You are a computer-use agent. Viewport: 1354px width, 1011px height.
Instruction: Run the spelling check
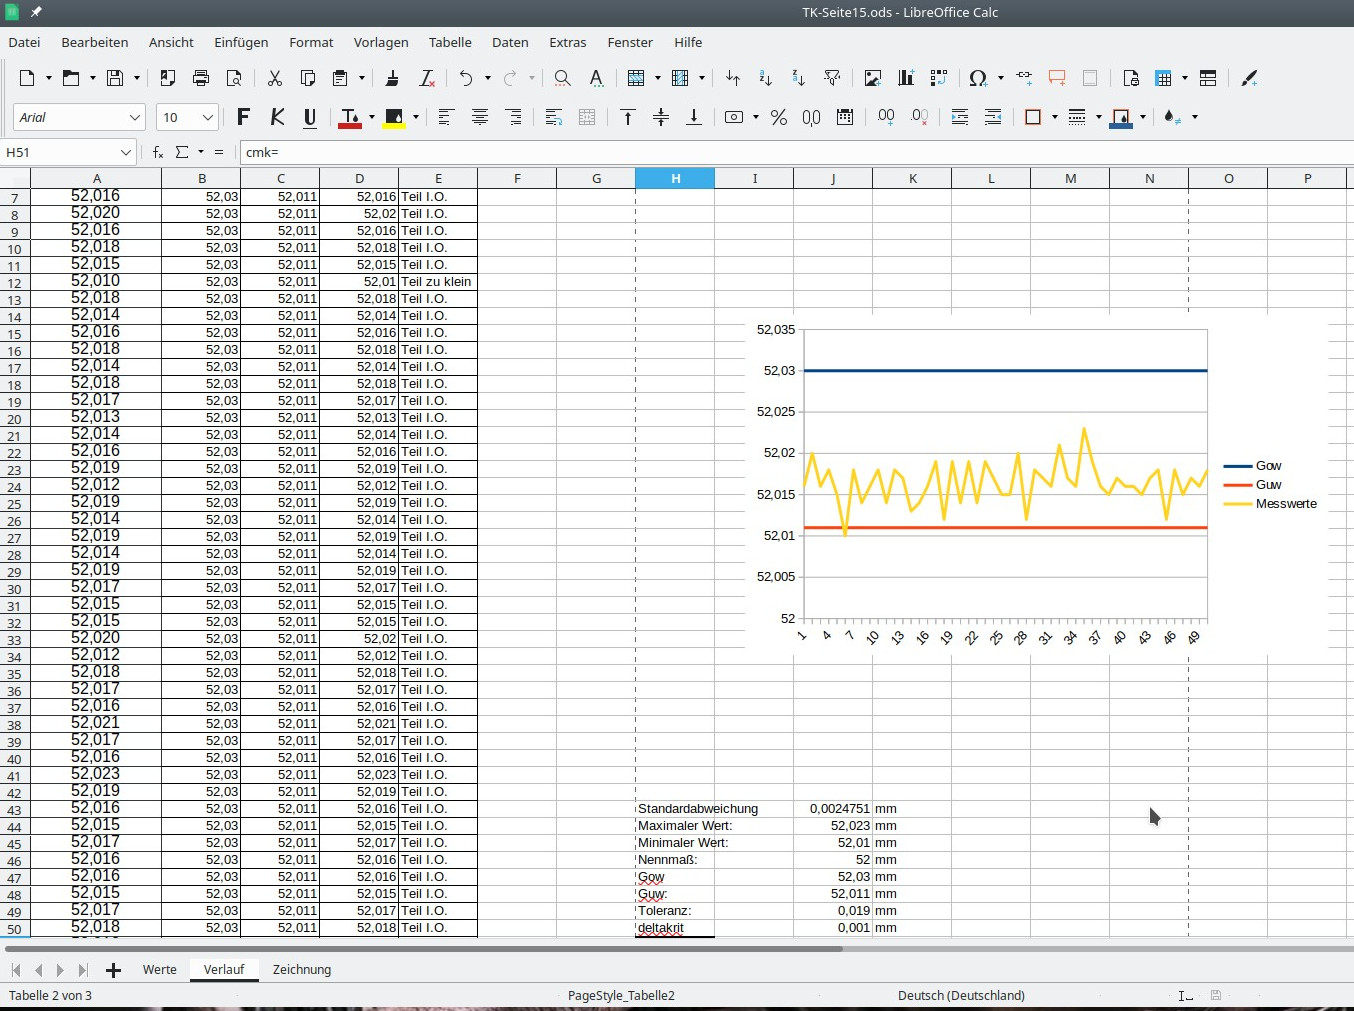tap(596, 78)
